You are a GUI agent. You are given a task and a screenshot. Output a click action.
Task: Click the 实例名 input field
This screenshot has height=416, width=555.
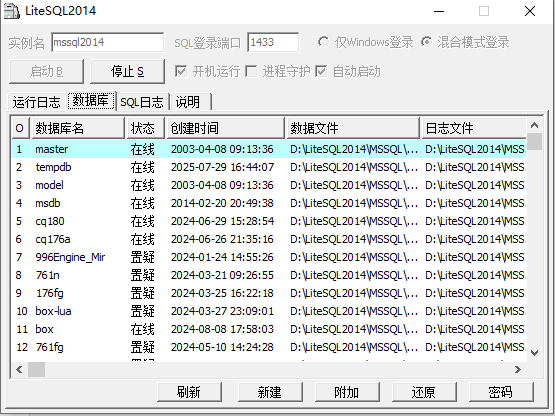[x=108, y=42]
